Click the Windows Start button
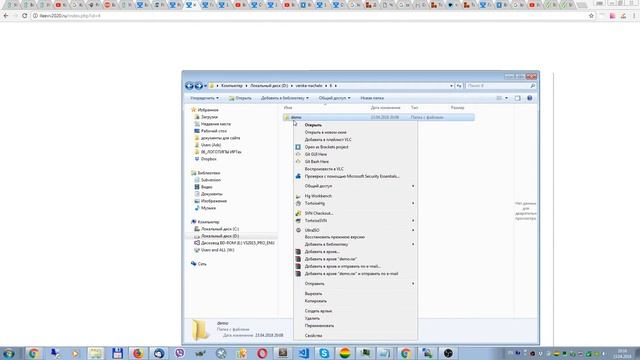640x360 pixels. point(9,353)
